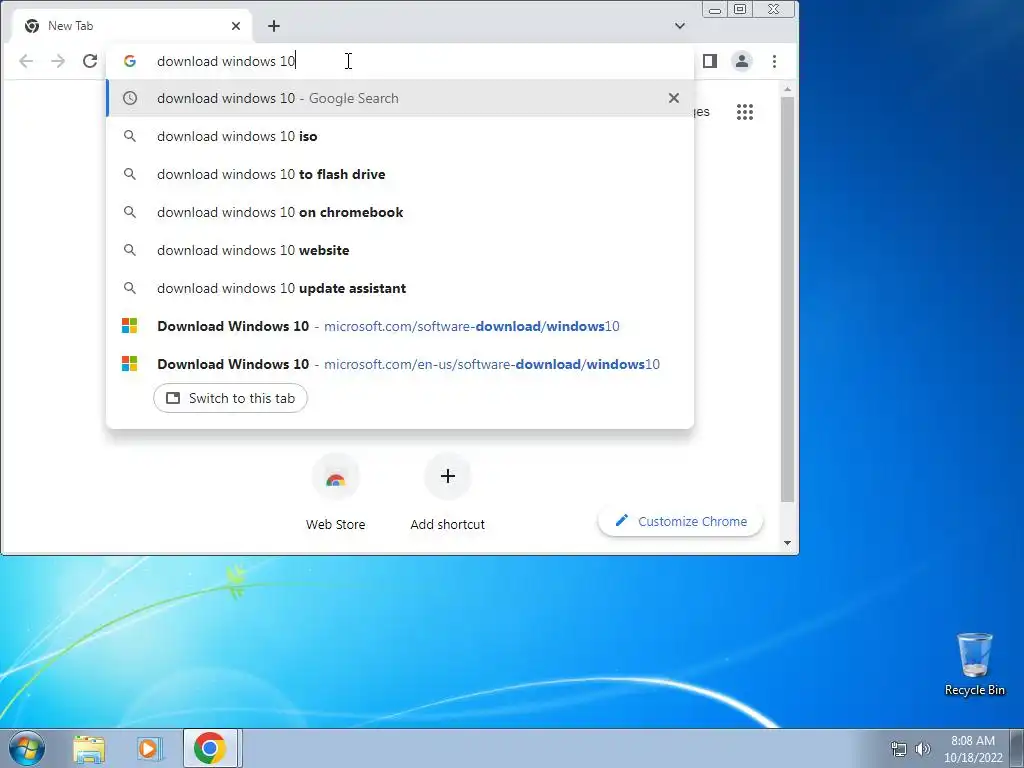This screenshot has height=768, width=1024.
Task: Launch Windows Media Player from taskbar
Action: 150,749
